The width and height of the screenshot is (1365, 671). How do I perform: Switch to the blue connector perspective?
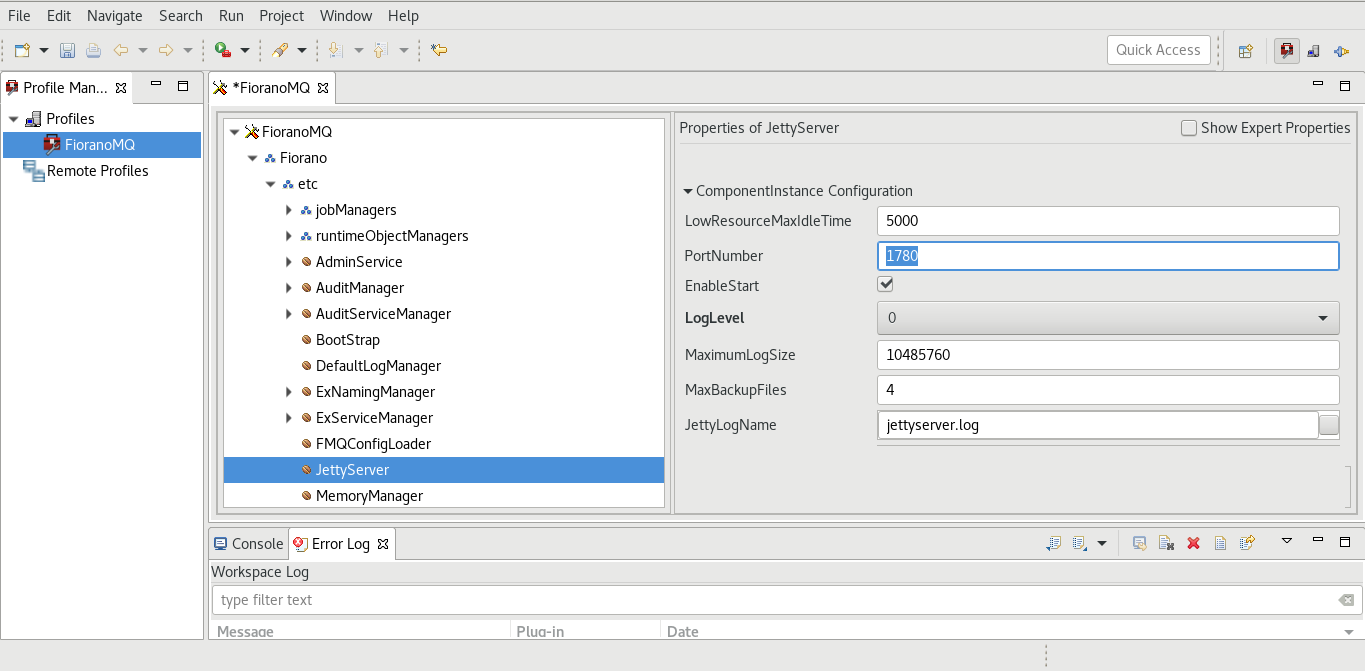(1341, 50)
